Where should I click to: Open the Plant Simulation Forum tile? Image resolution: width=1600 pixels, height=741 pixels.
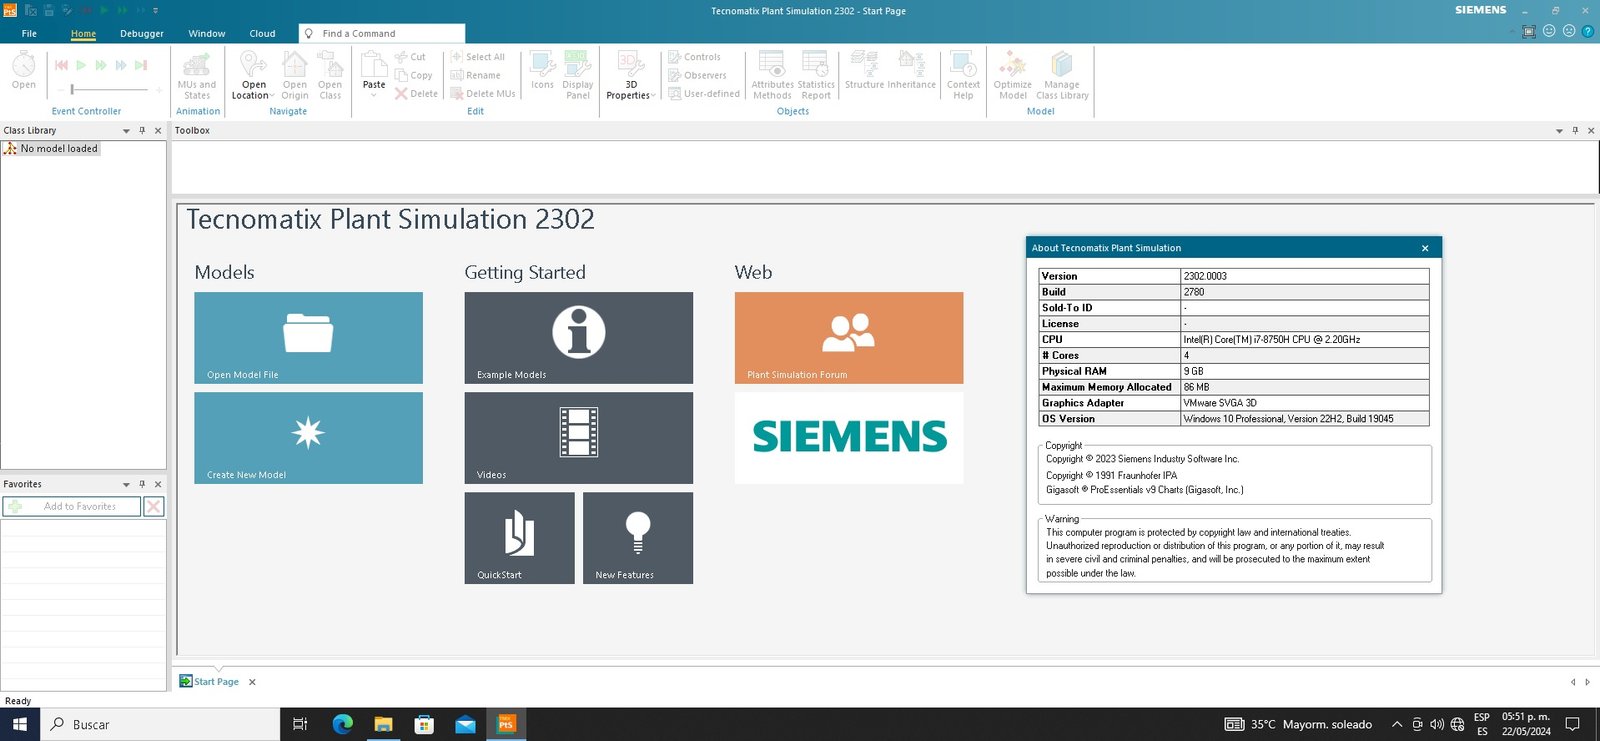click(849, 337)
